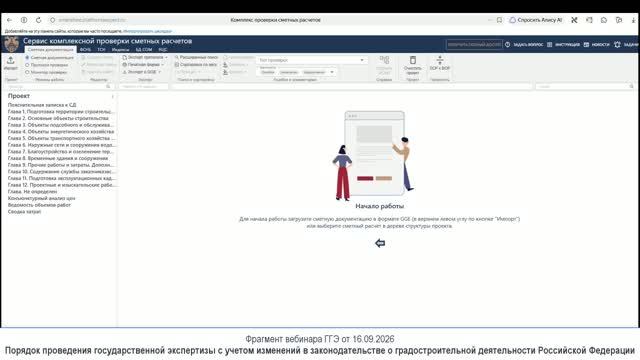
Task: Click the scissors-like browser toolbar icon
Action: pyautogui.click(x=574, y=20)
